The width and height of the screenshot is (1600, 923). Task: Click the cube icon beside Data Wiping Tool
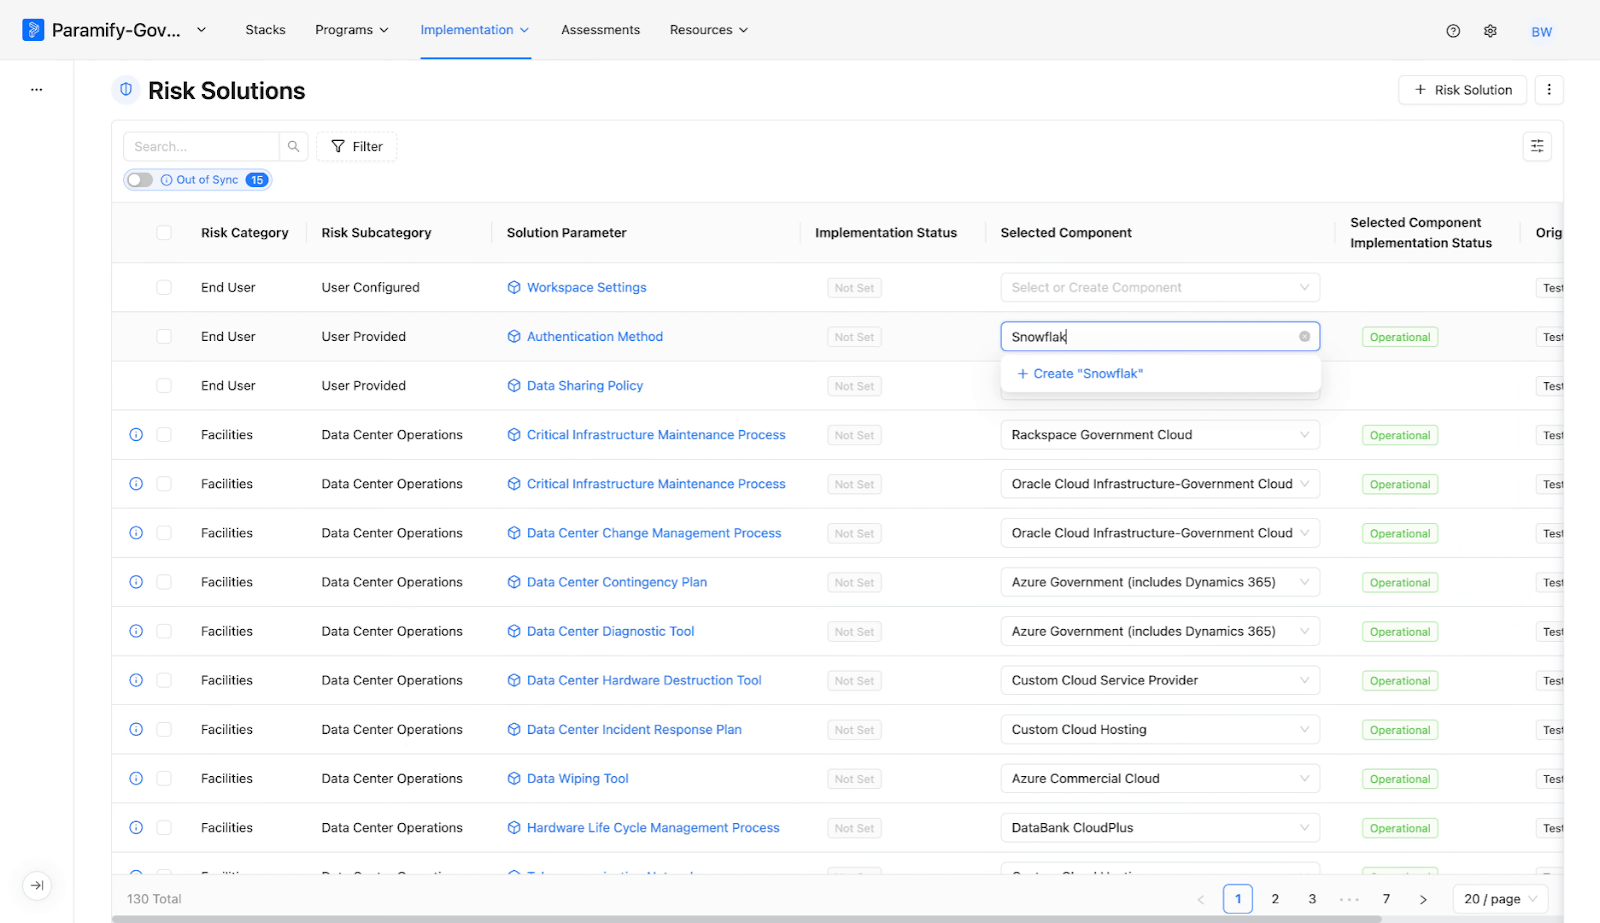pyautogui.click(x=514, y=778)
